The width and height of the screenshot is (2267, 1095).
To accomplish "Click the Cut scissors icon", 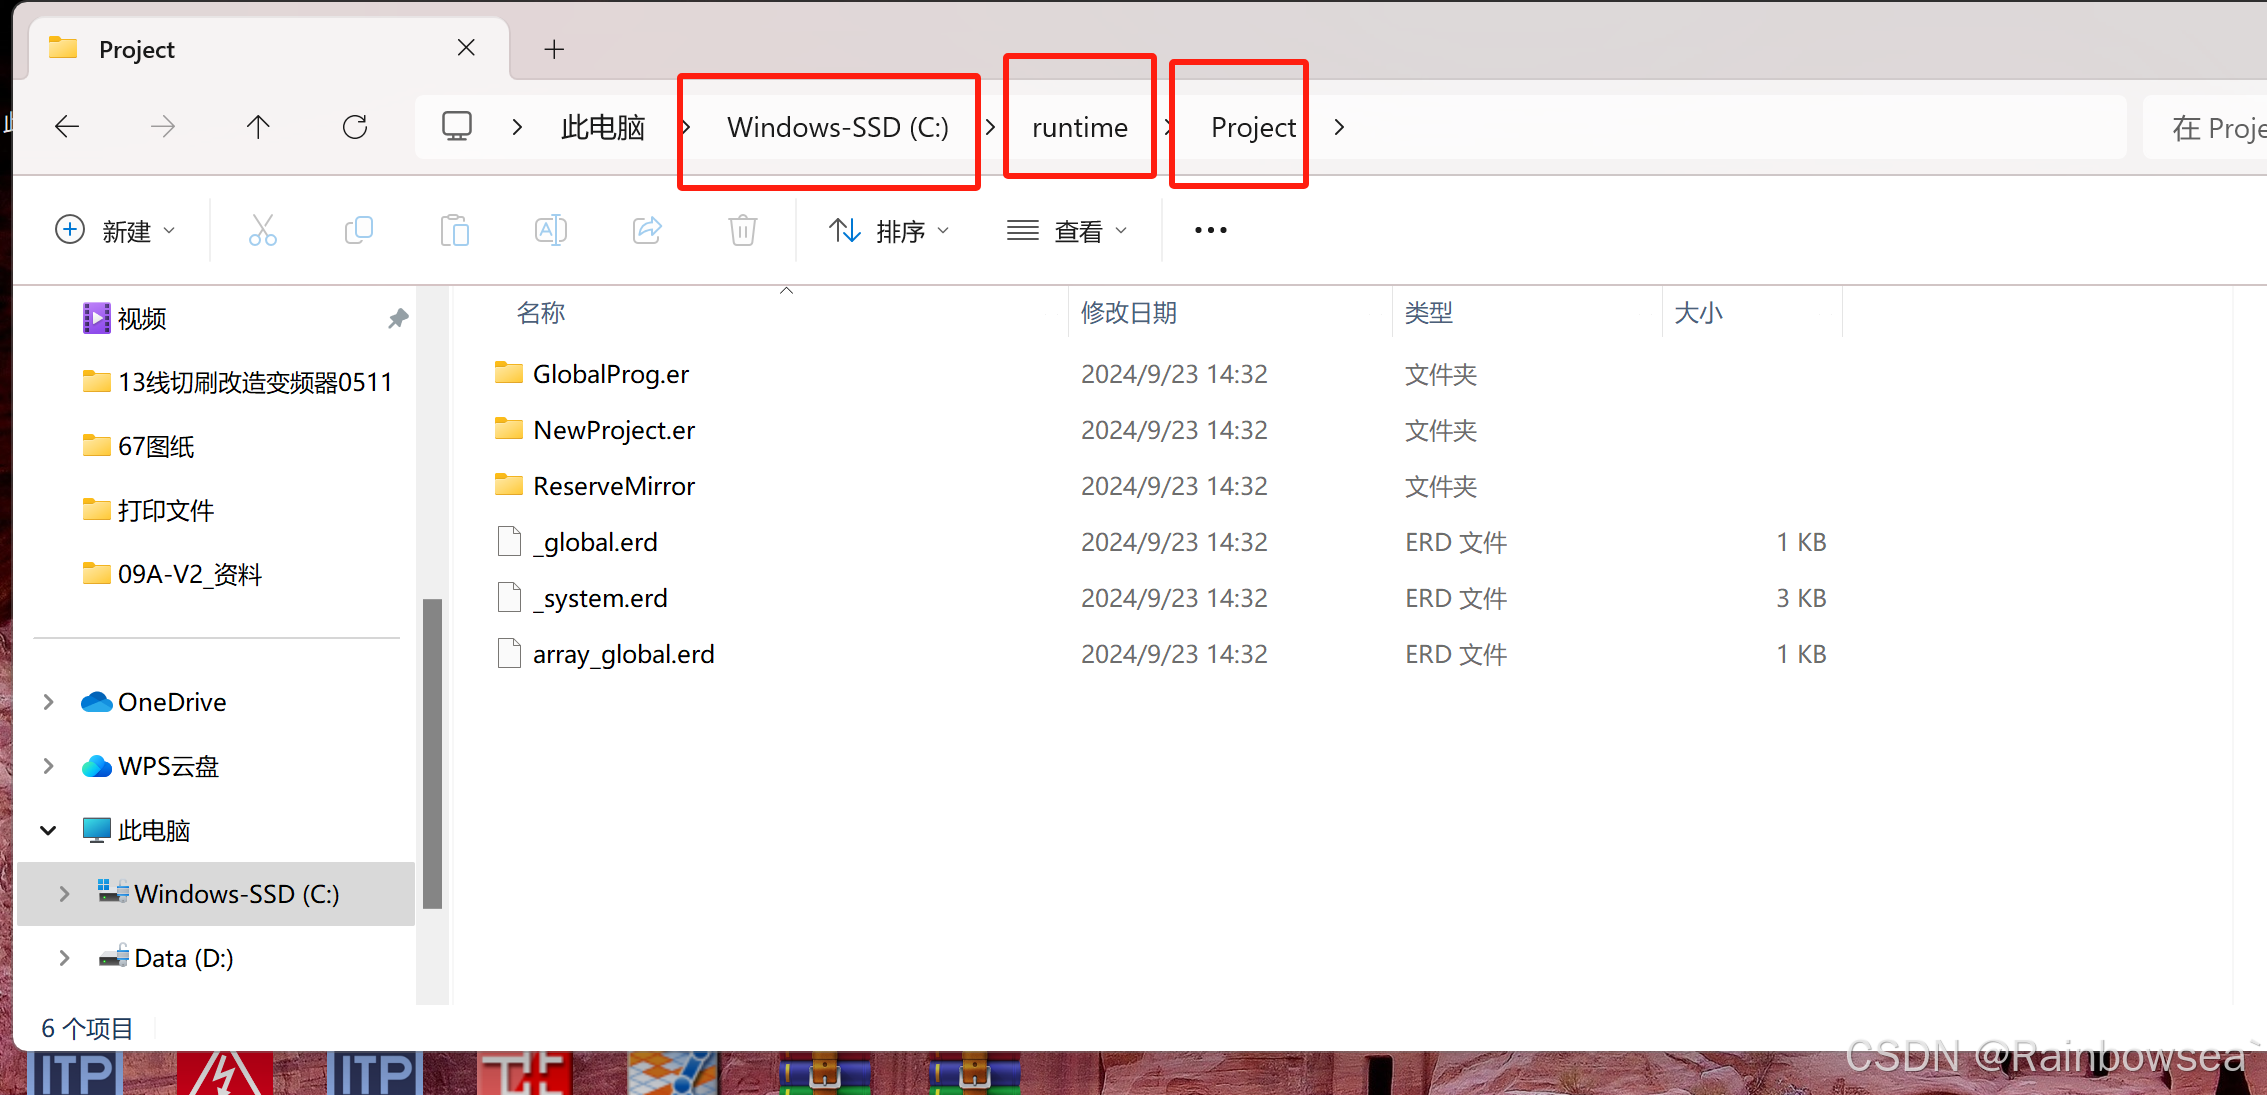I will click(x=262, y=231).
